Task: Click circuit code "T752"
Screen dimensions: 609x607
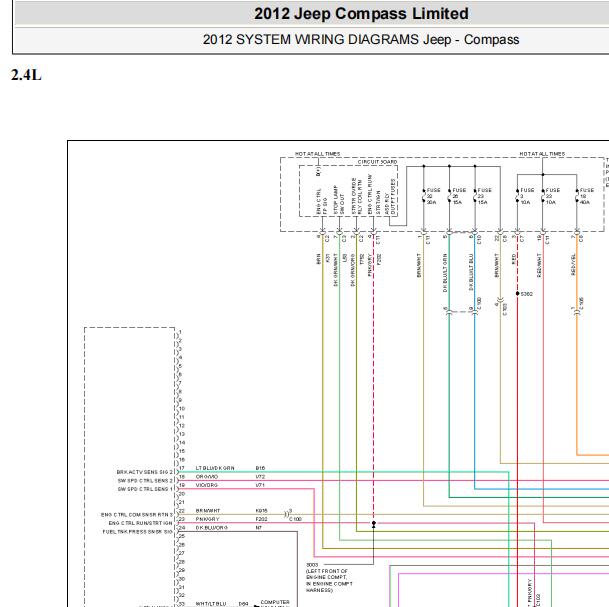Action: coord(362,259)
